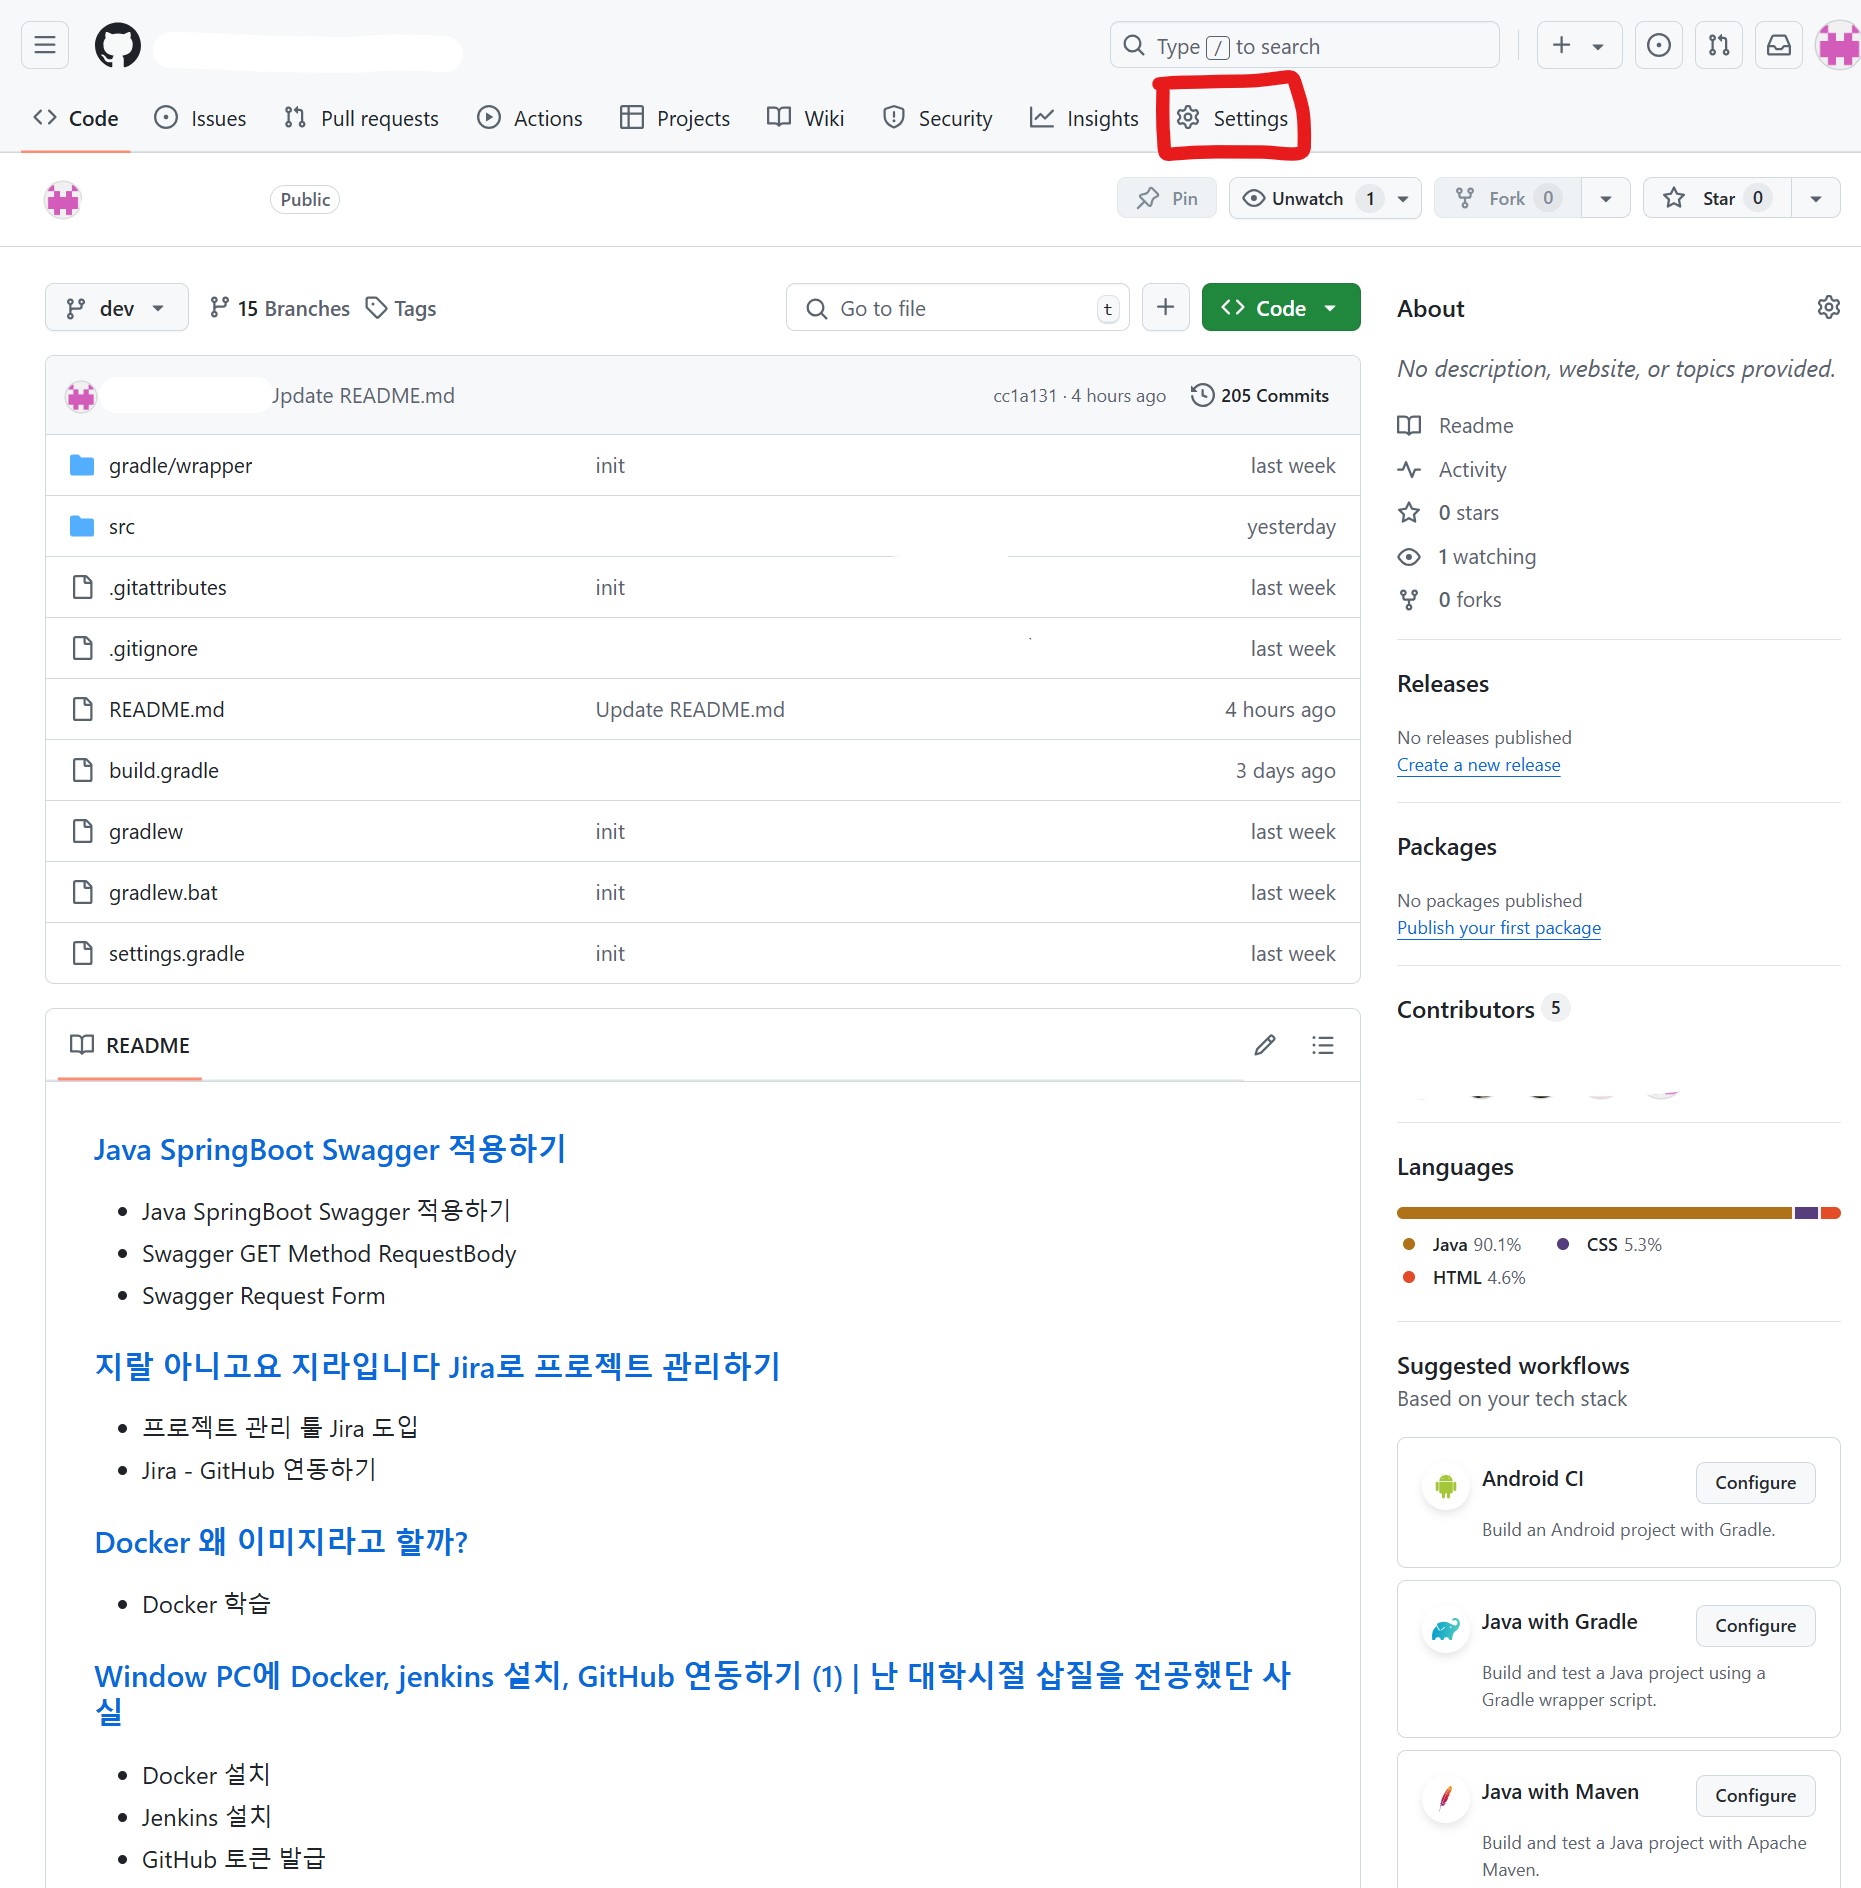
Task: Edit About details via gear icon
Action: coord(1828,307)
